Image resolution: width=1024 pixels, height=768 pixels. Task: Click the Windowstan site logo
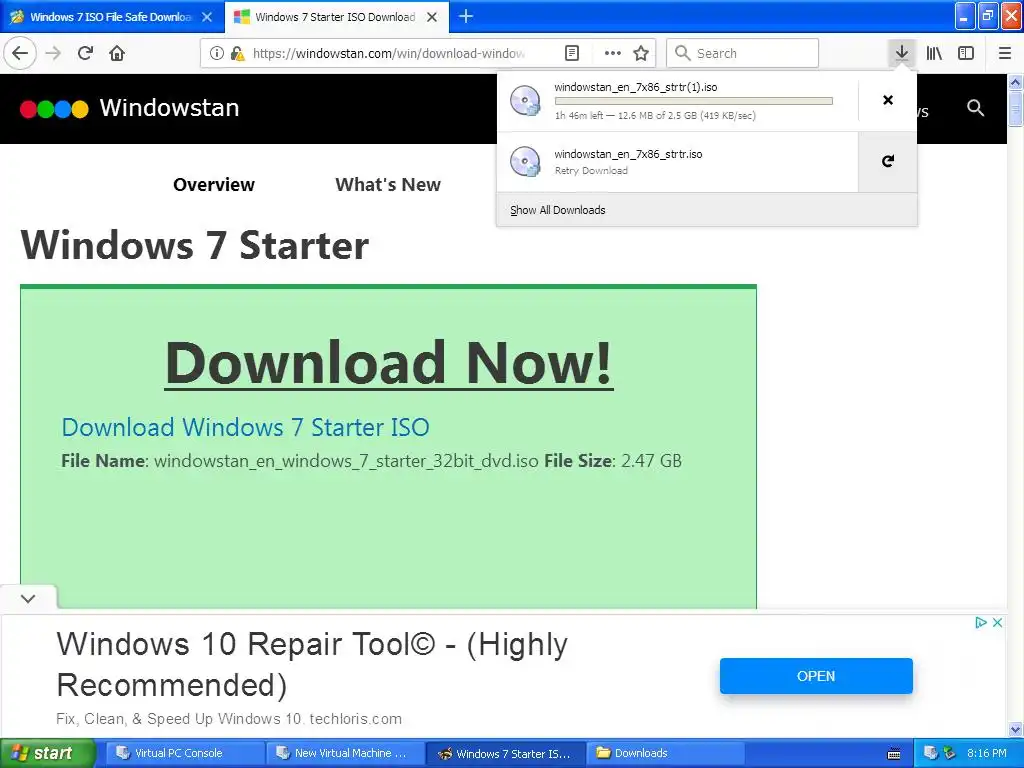tap(129, 108)
